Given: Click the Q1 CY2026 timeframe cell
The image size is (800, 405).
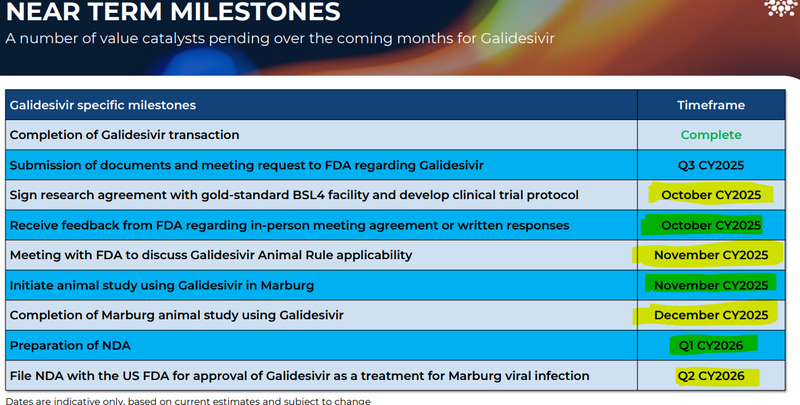Looking at the screenshot, I should (711, 346).
